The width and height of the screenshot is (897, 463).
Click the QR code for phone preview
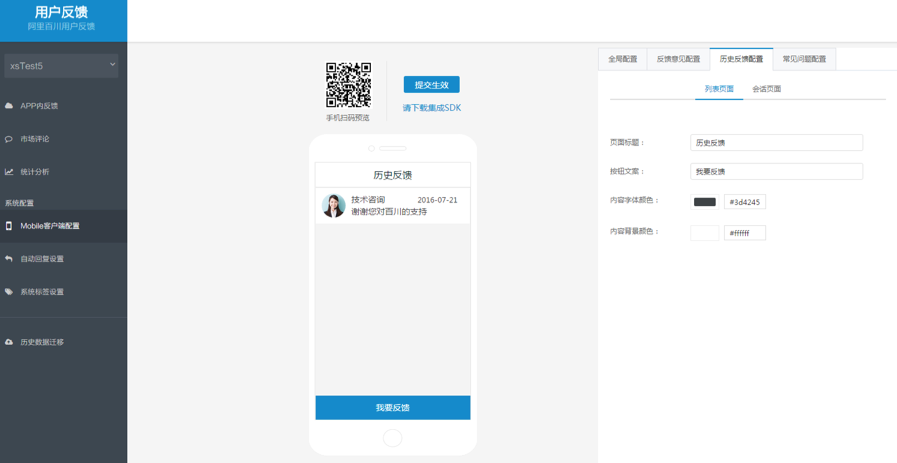coord(348,85)
